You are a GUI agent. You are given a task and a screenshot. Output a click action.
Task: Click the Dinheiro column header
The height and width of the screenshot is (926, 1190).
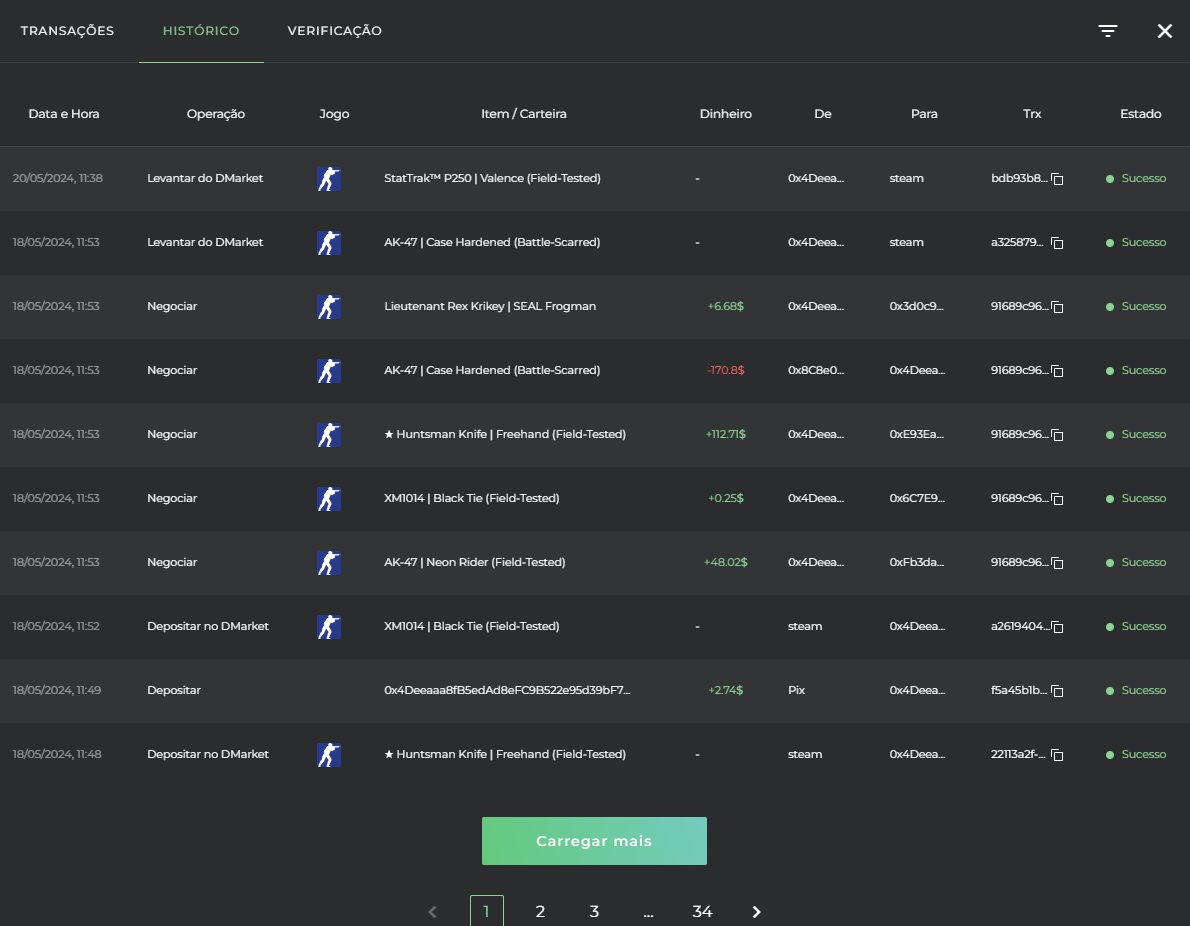coord(726,114)
